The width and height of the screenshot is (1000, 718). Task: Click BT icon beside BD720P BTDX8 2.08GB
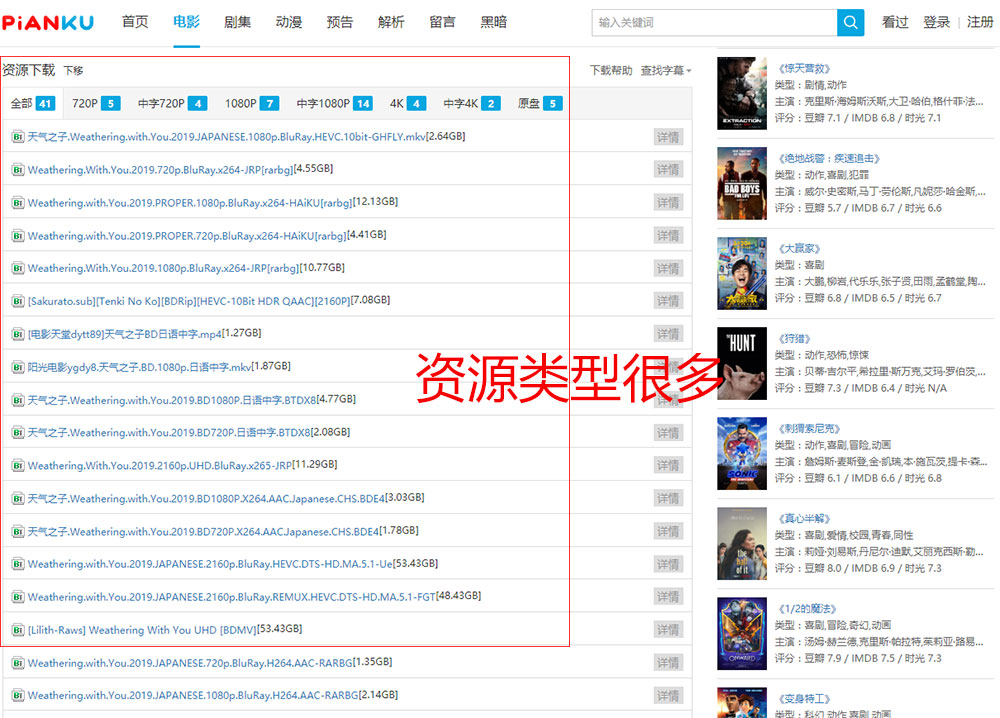18,433
